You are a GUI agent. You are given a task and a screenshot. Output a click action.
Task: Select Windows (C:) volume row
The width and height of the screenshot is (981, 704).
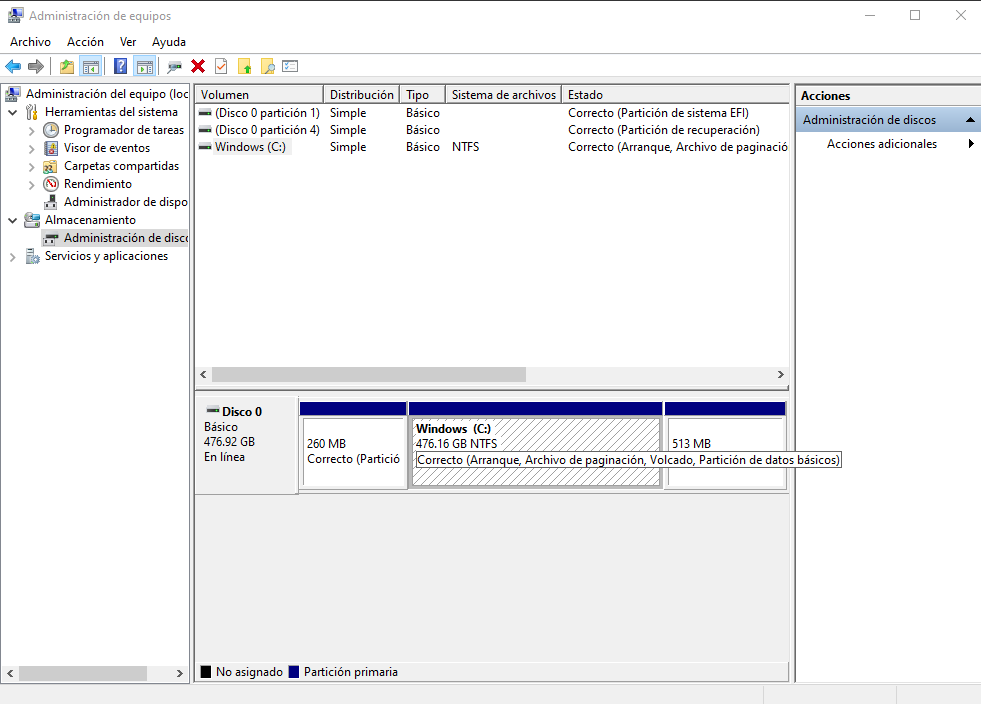tap(492, 147)
